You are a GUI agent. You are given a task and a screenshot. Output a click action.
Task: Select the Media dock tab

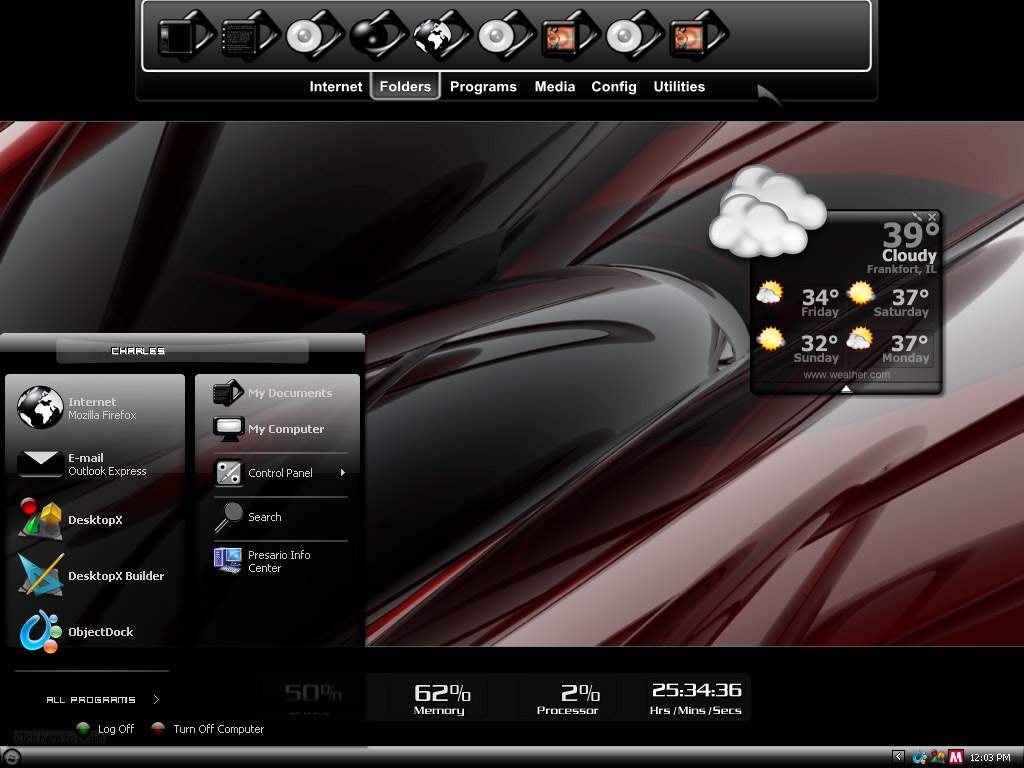tap(554, 86)
